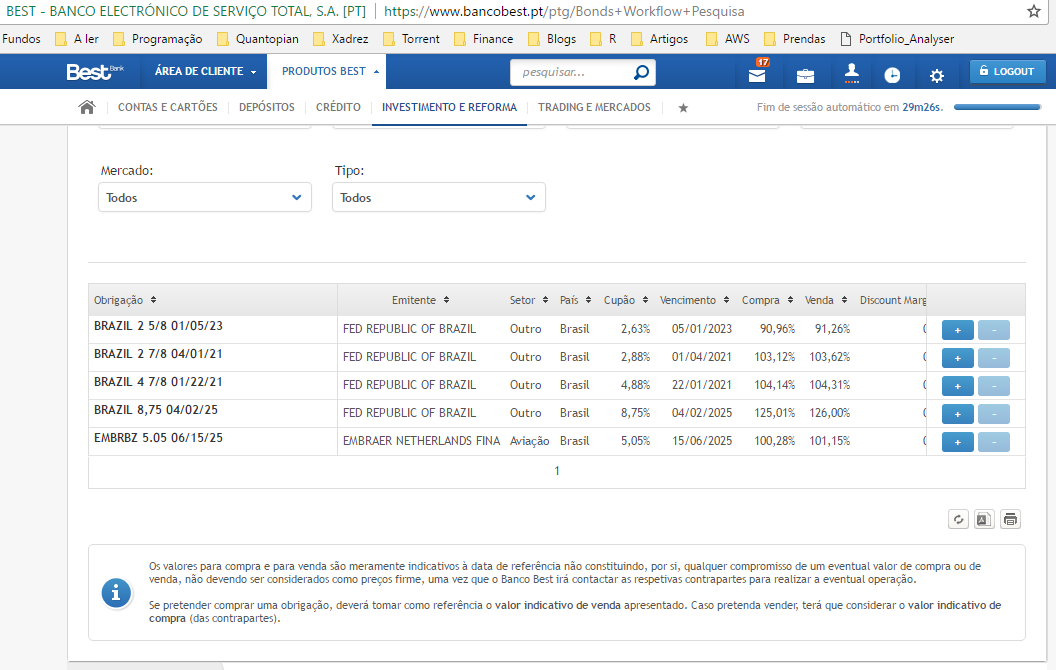The height and width of the screenshot is (670, 1056).
Task: Click the clock icon in header
Action: click(x=892, y=75)
